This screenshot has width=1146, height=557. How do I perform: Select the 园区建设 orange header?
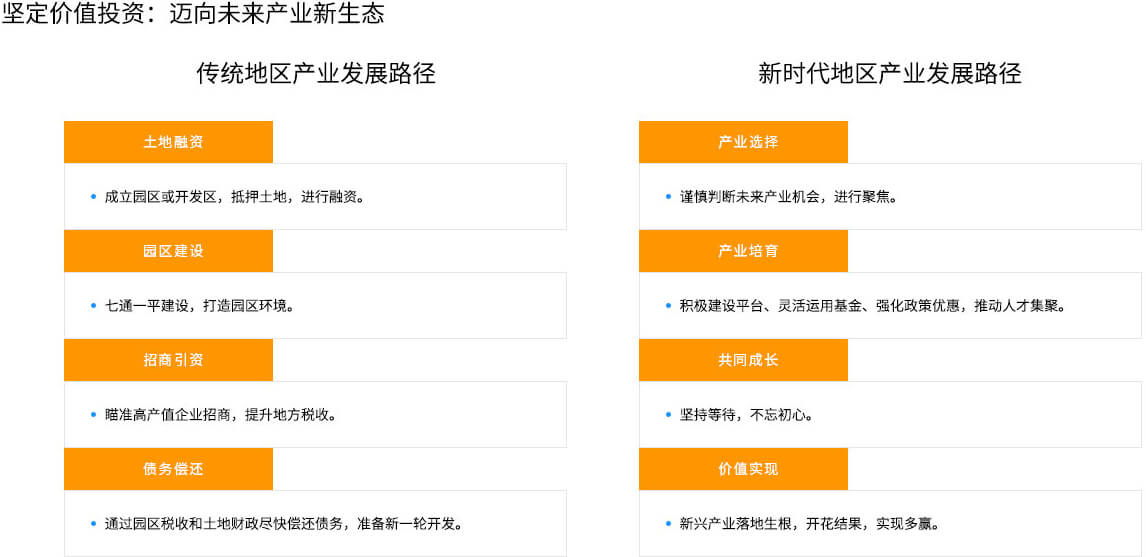pos(168,251)
